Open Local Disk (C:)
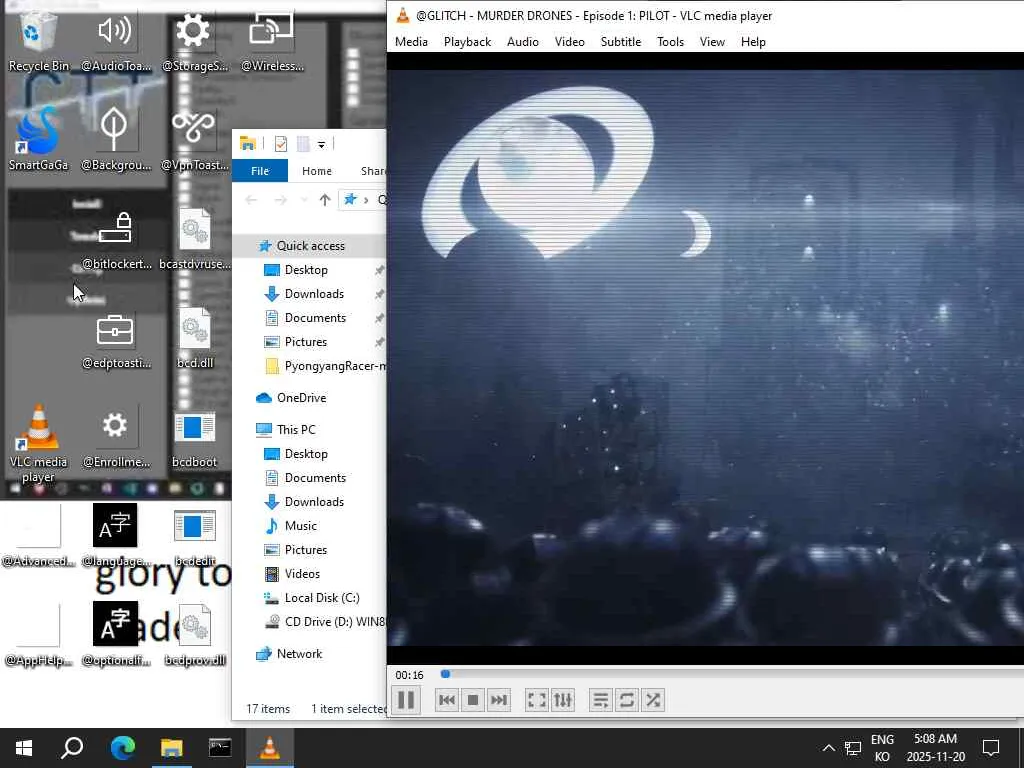1024x768 pixels. tap(321, 598)
